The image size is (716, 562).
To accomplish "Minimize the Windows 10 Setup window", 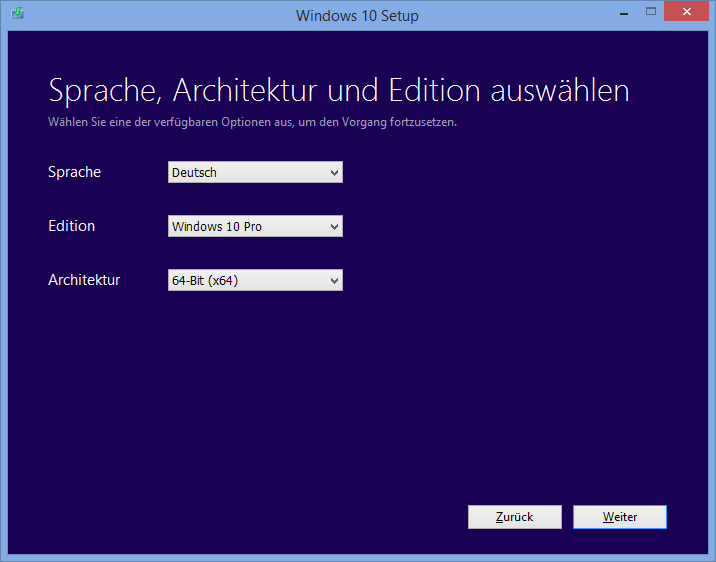I will (x=624, y=12).
